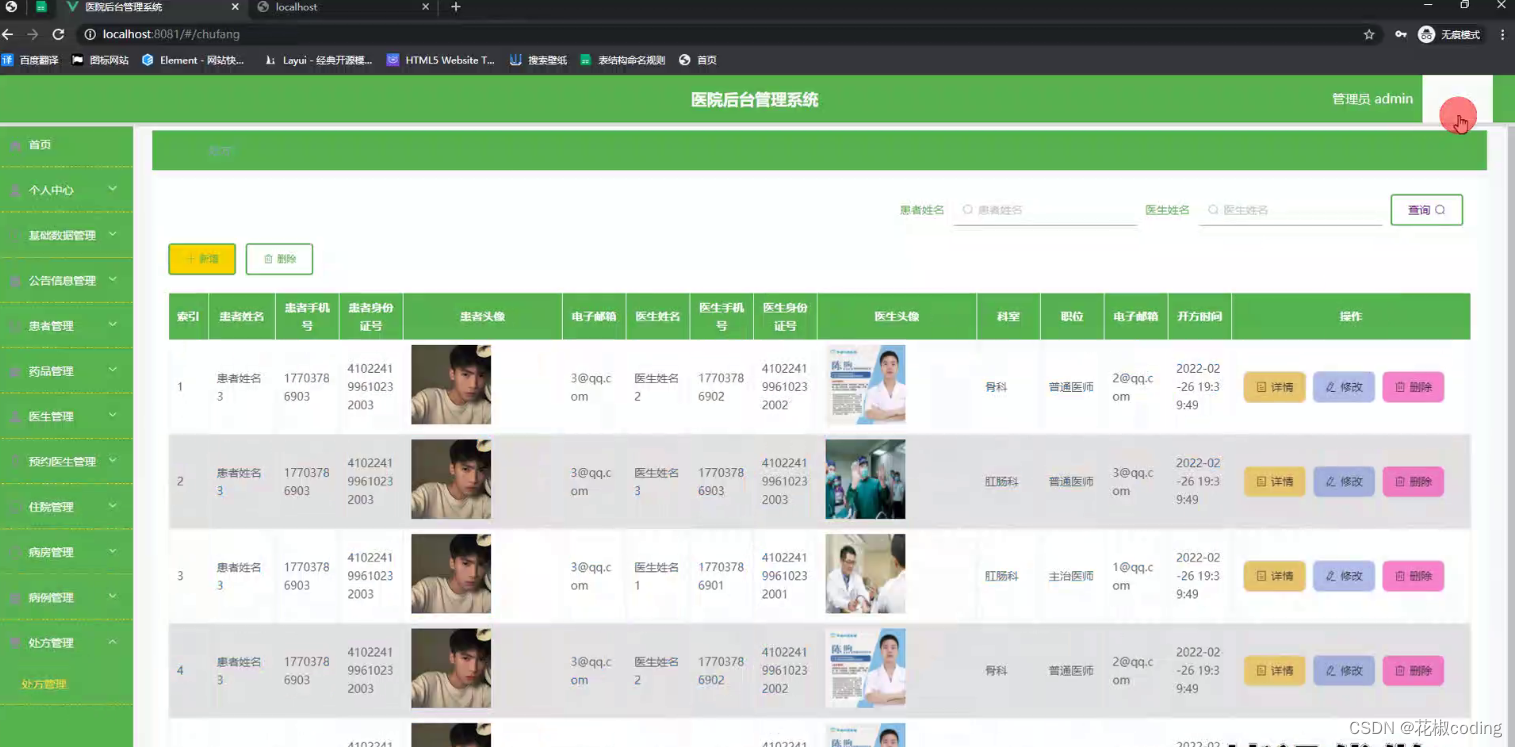The width and height of the screenshot is (1517, 747).
Task: Expand the 预约医生管理 sidebar menu
Action: tap(66, 461)
